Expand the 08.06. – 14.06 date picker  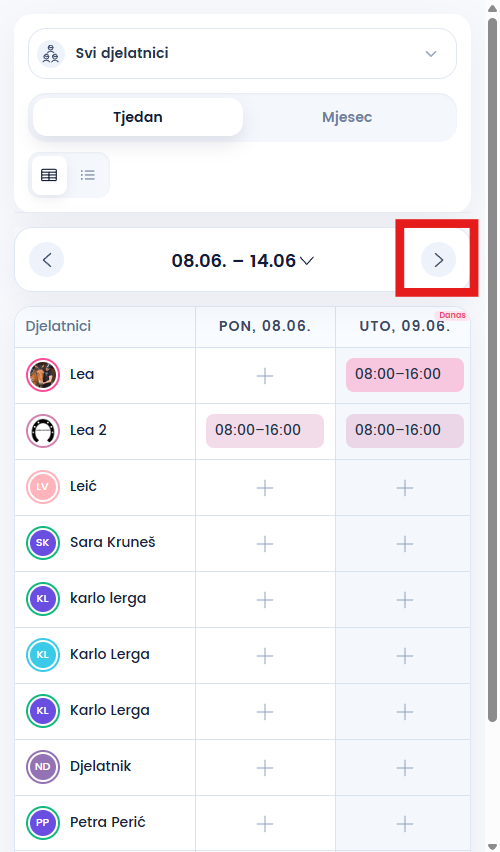pyautogui.click(x=242, y=260)
